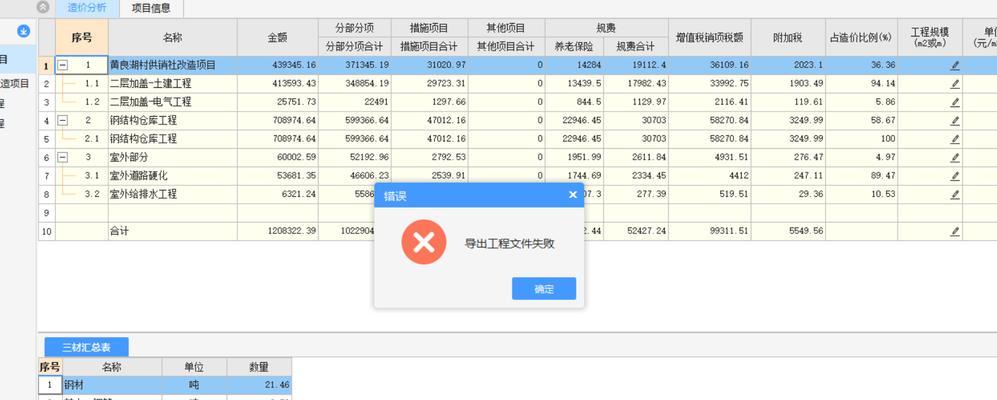Image resolution: width=997 pixels, height=400 pixels.
Task: Select 吨 unit cell for 钢材
Action: coord(194,385)
